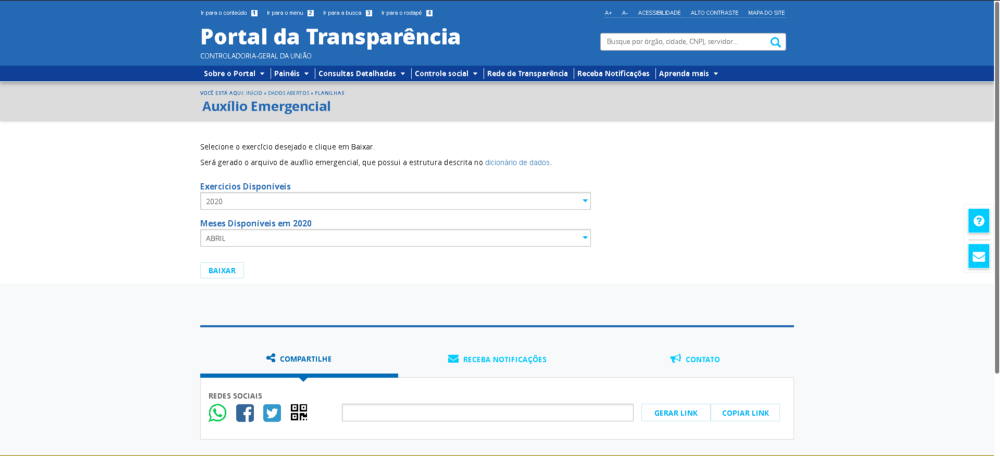This screenshot has width=1000, height=456.
Task: Click the Portal da Transparência title
Action: pyautogui.click(x=330, y=36)
